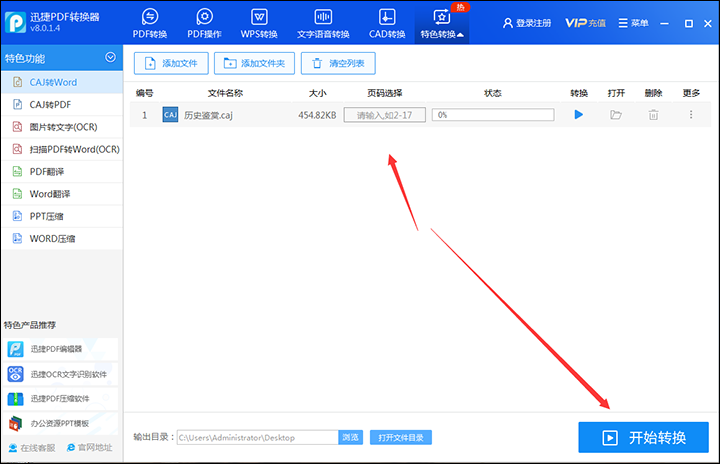Click the 页码选择 column header
Image resolution: width=720 pixels, height=464 pixels.
coord(385,93)
